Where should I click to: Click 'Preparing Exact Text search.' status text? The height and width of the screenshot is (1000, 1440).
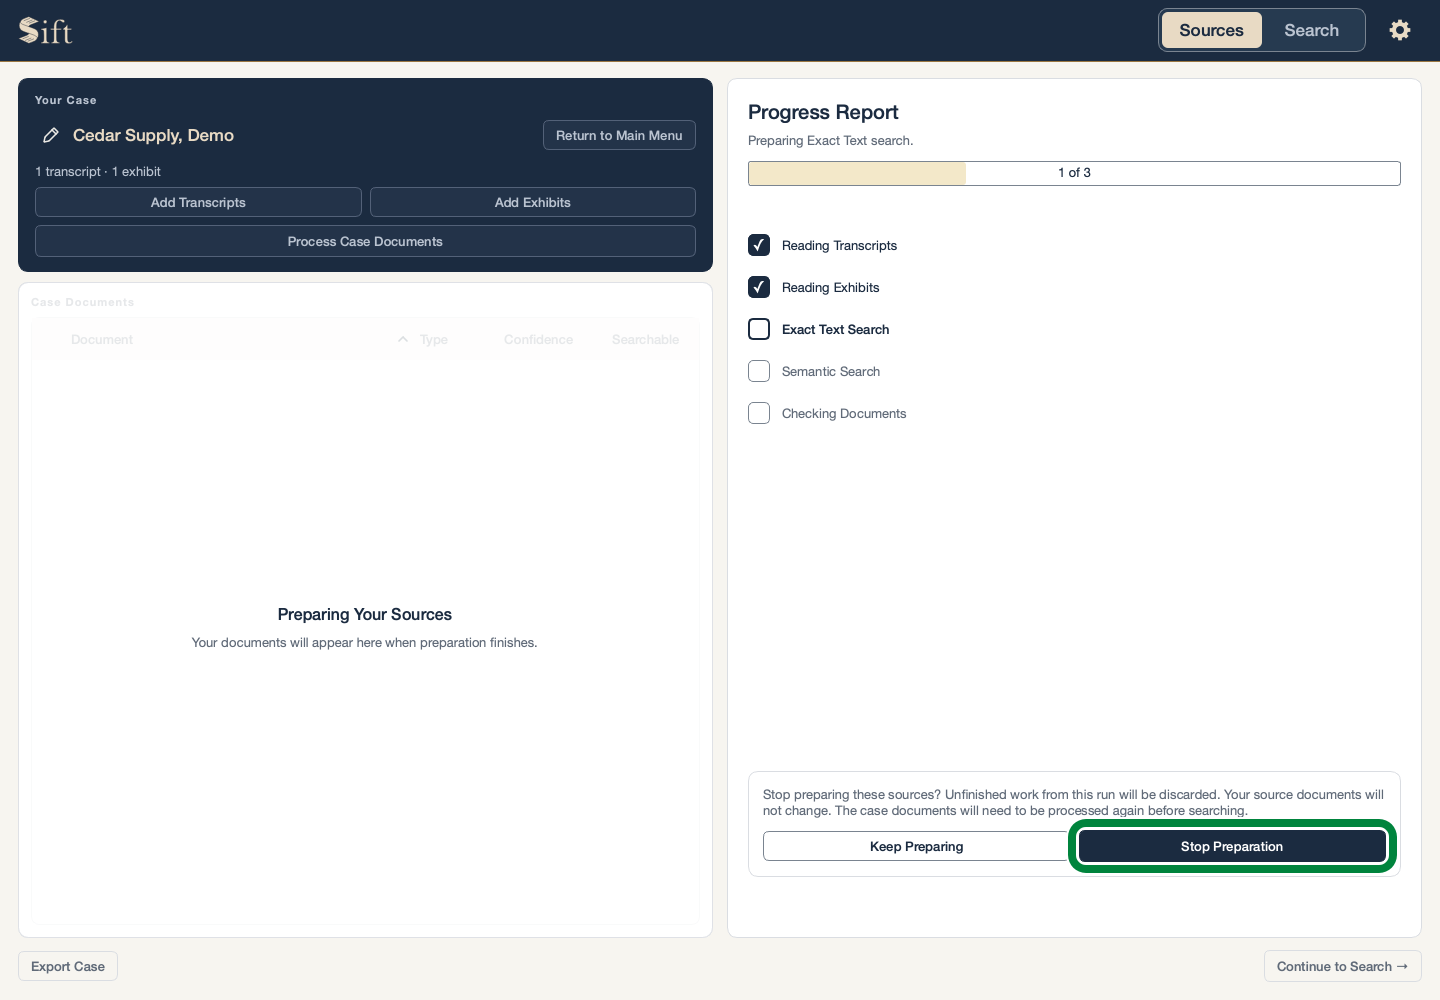pyautogui.click(x=830, y=140)
